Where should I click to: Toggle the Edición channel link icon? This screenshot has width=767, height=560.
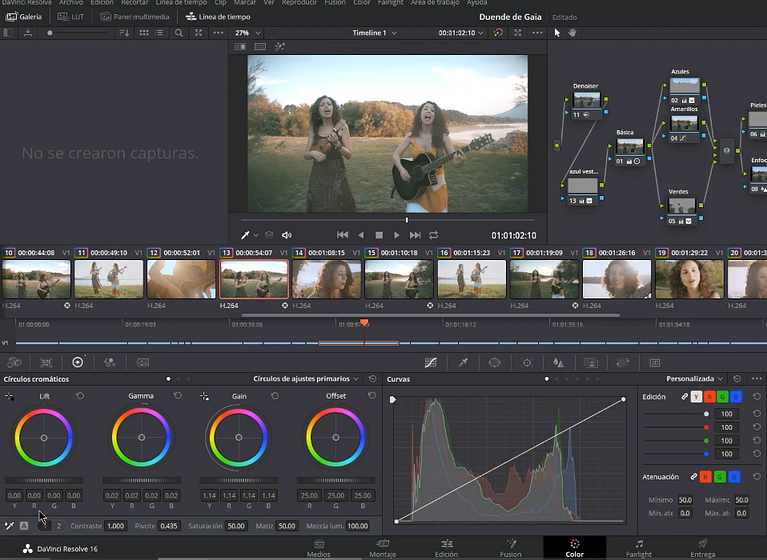tap(684, 397)
